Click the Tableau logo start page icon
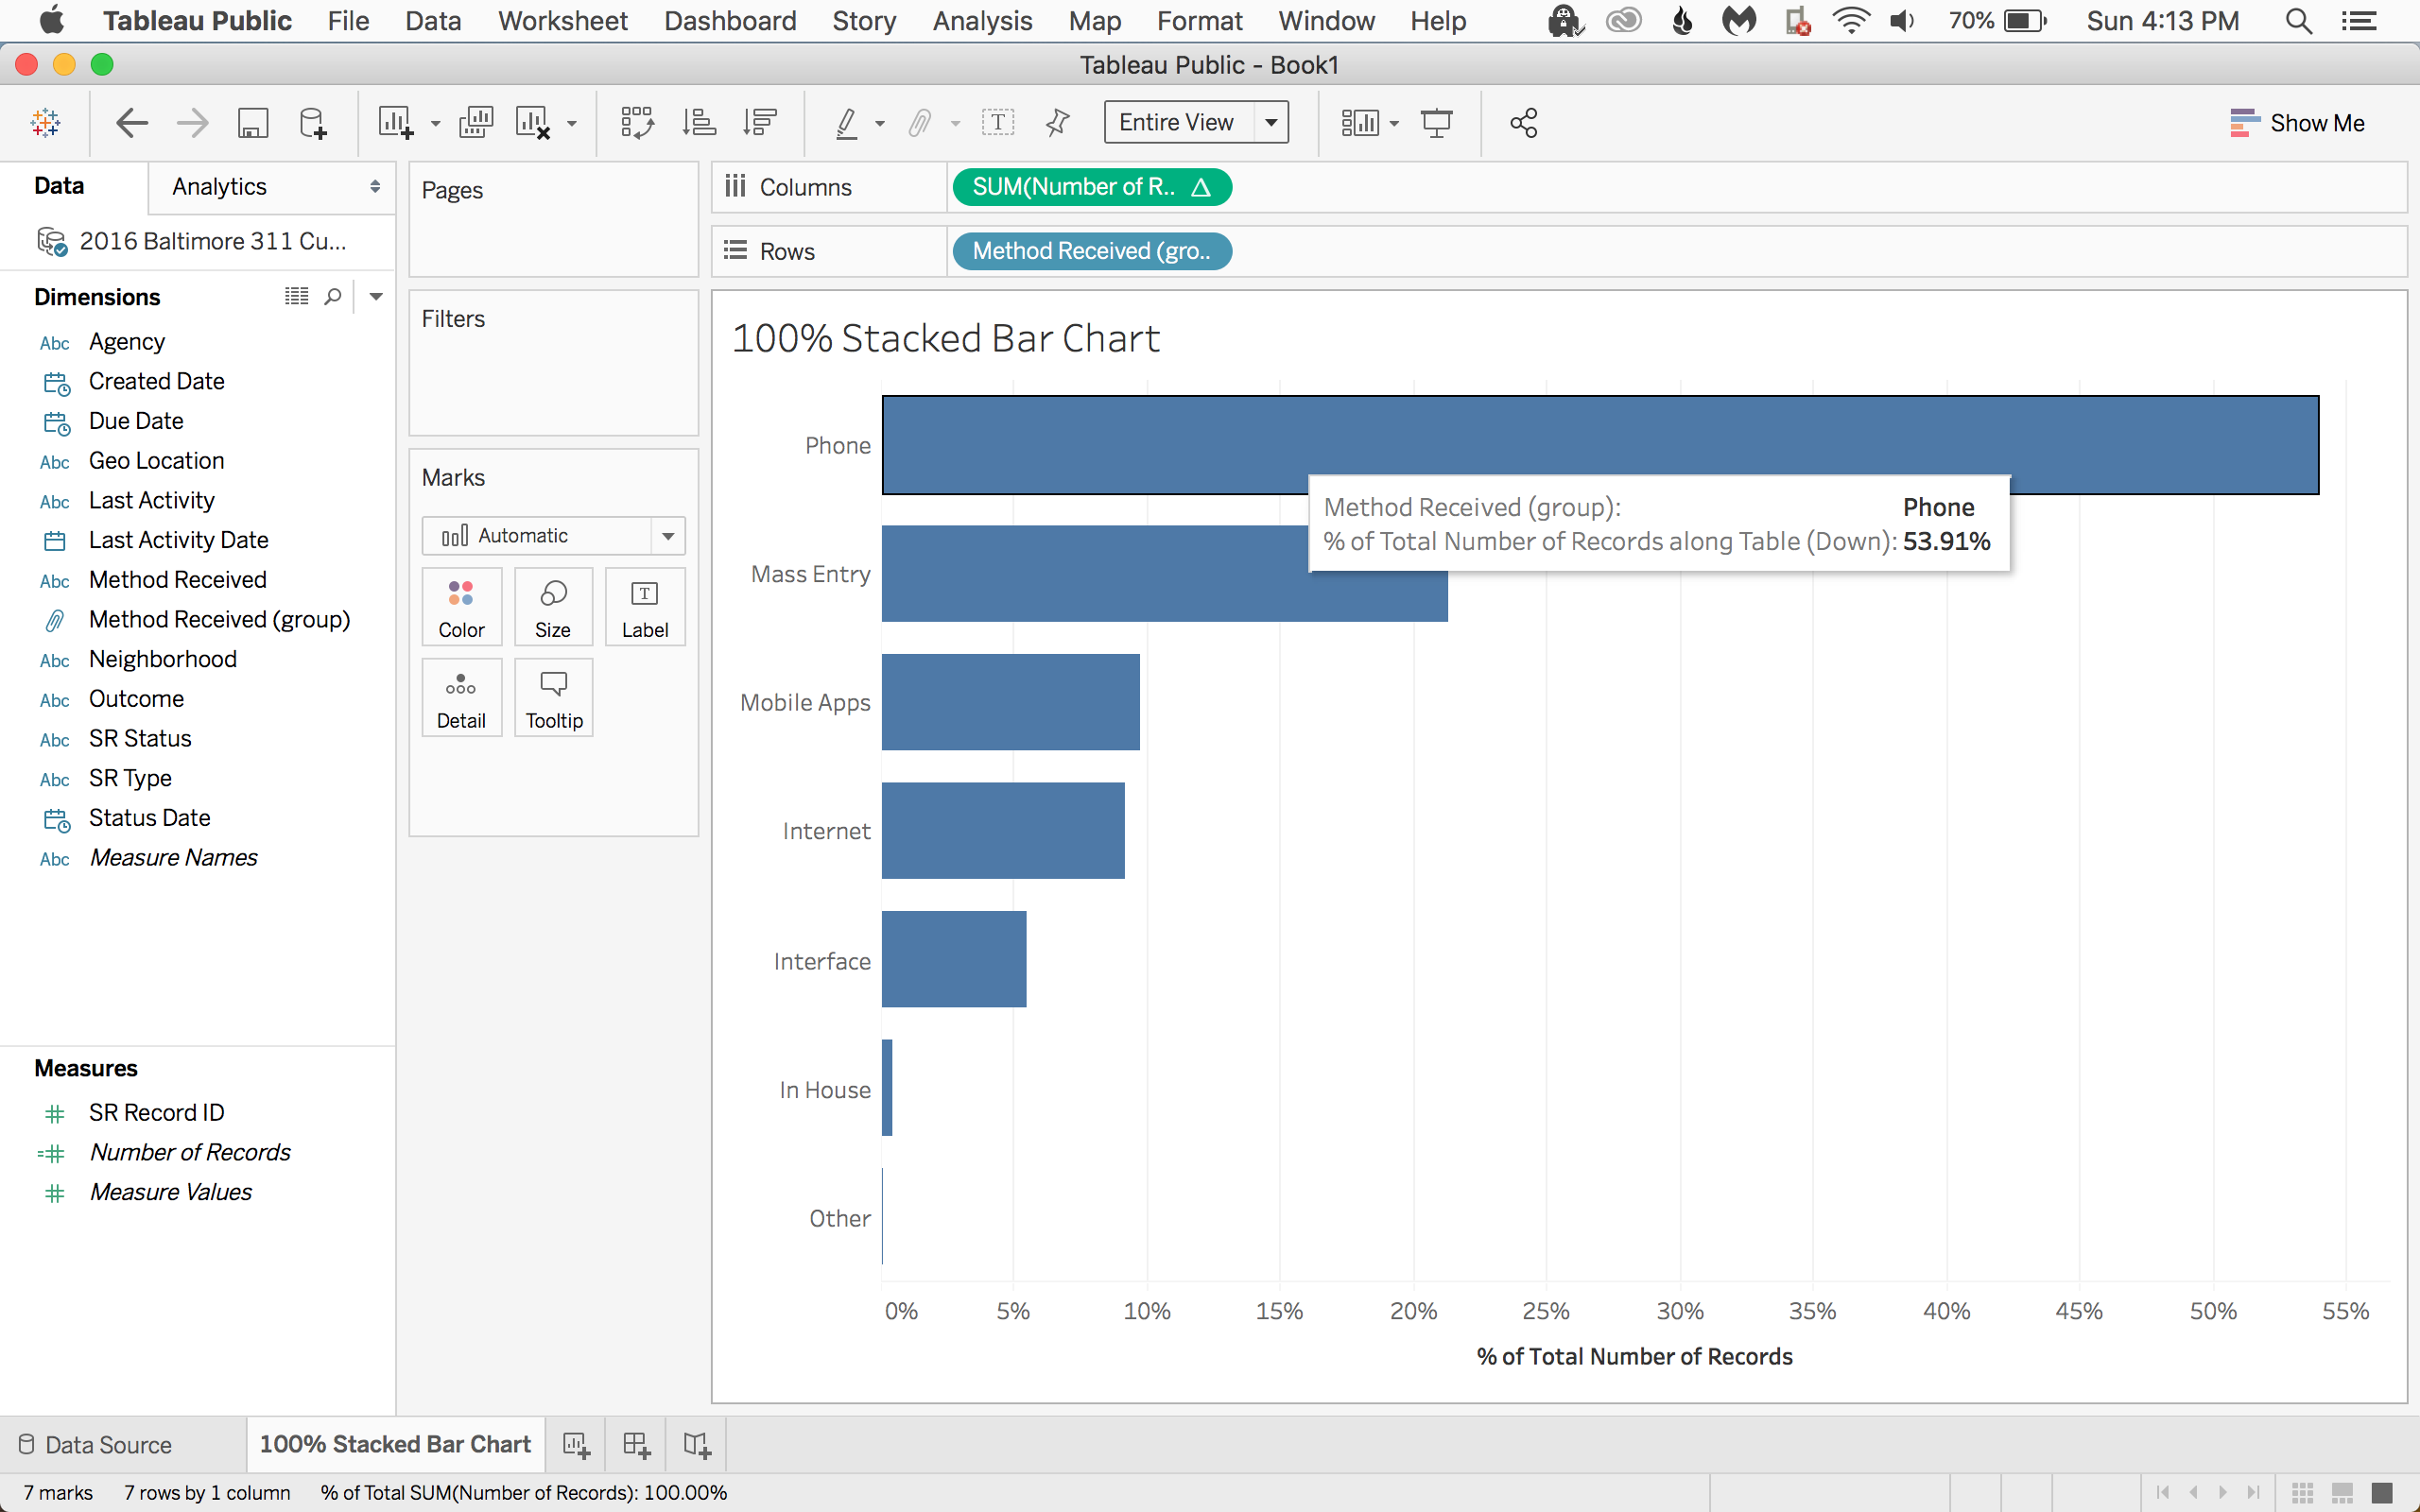2420x1512 pixels. pos(46,123)
